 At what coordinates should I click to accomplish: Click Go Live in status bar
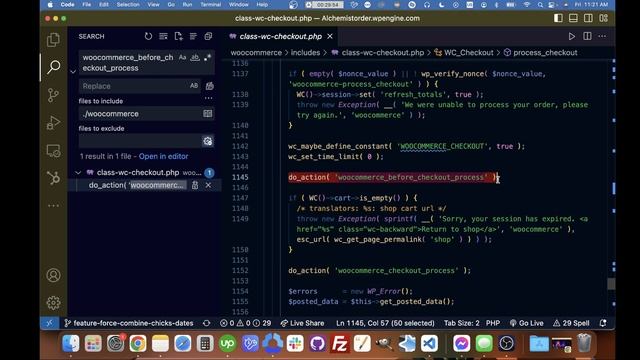526,323
